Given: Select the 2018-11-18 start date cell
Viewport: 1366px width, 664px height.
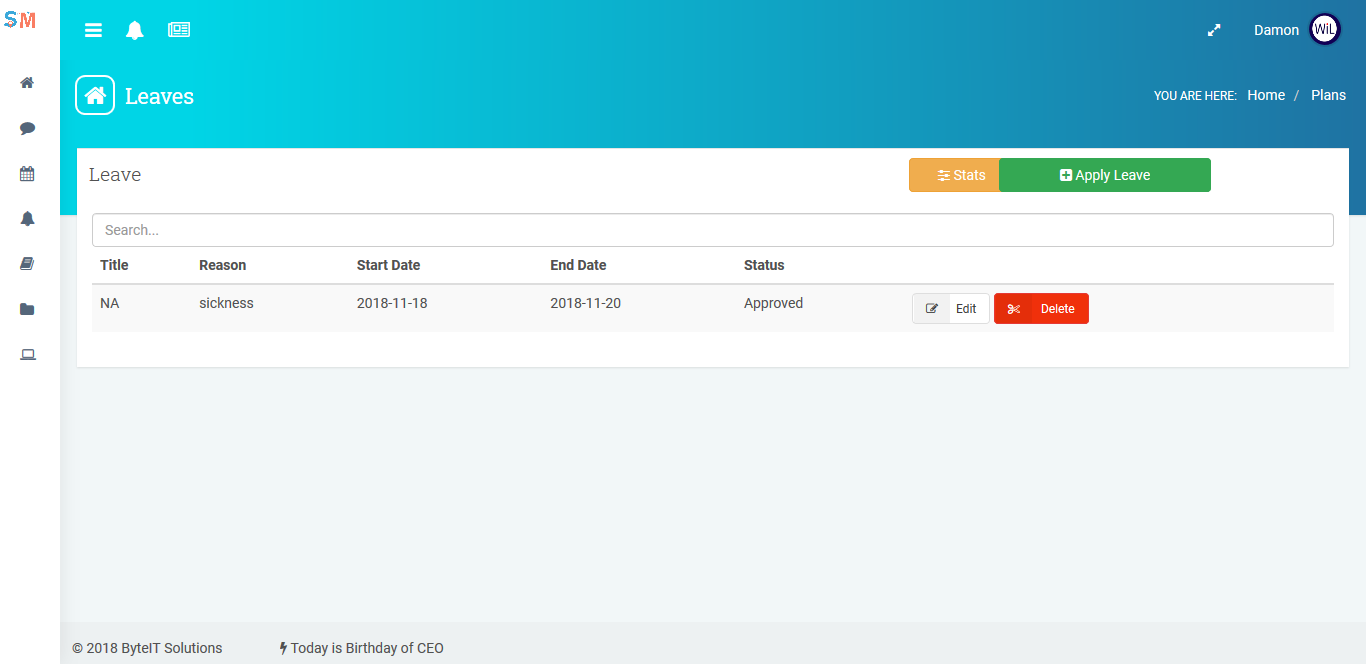Looking at the screenshot, I should [392, 303].
